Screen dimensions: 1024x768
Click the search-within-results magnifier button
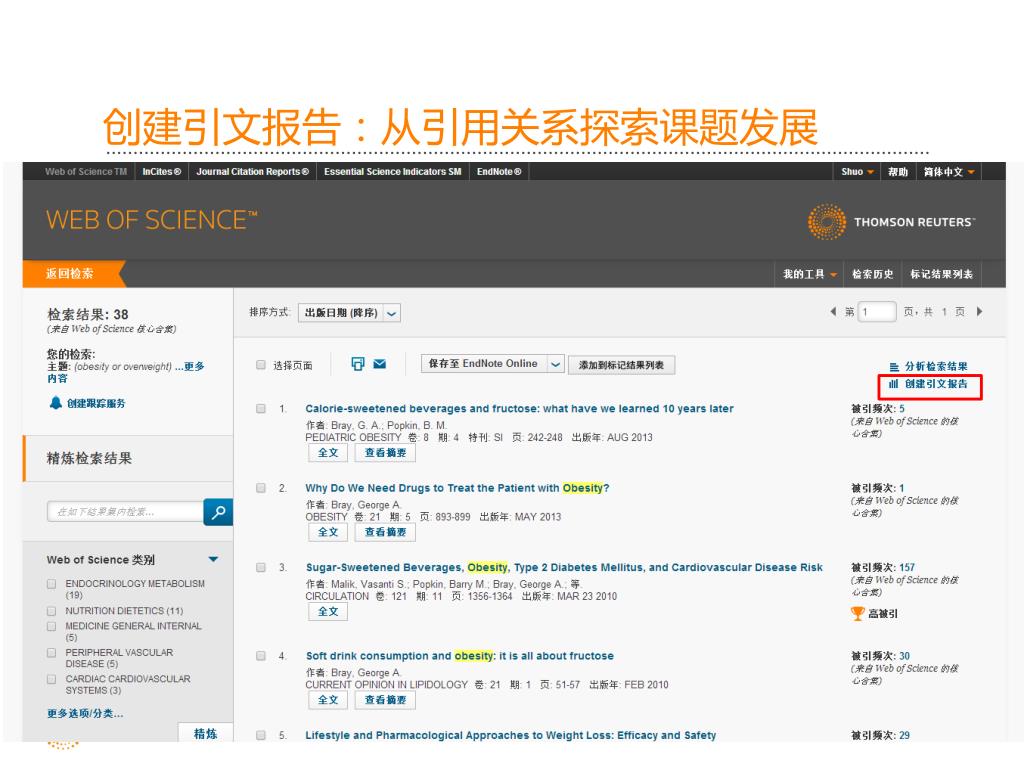[x=218, y=512]
